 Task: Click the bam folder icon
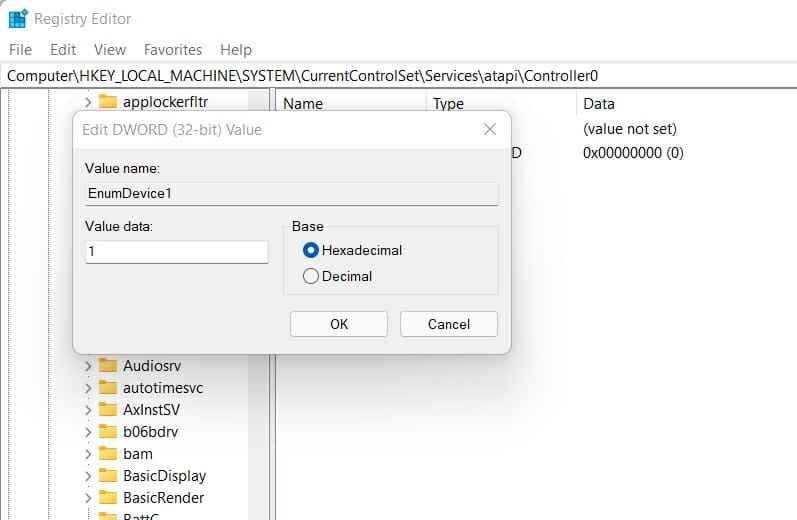108,453
